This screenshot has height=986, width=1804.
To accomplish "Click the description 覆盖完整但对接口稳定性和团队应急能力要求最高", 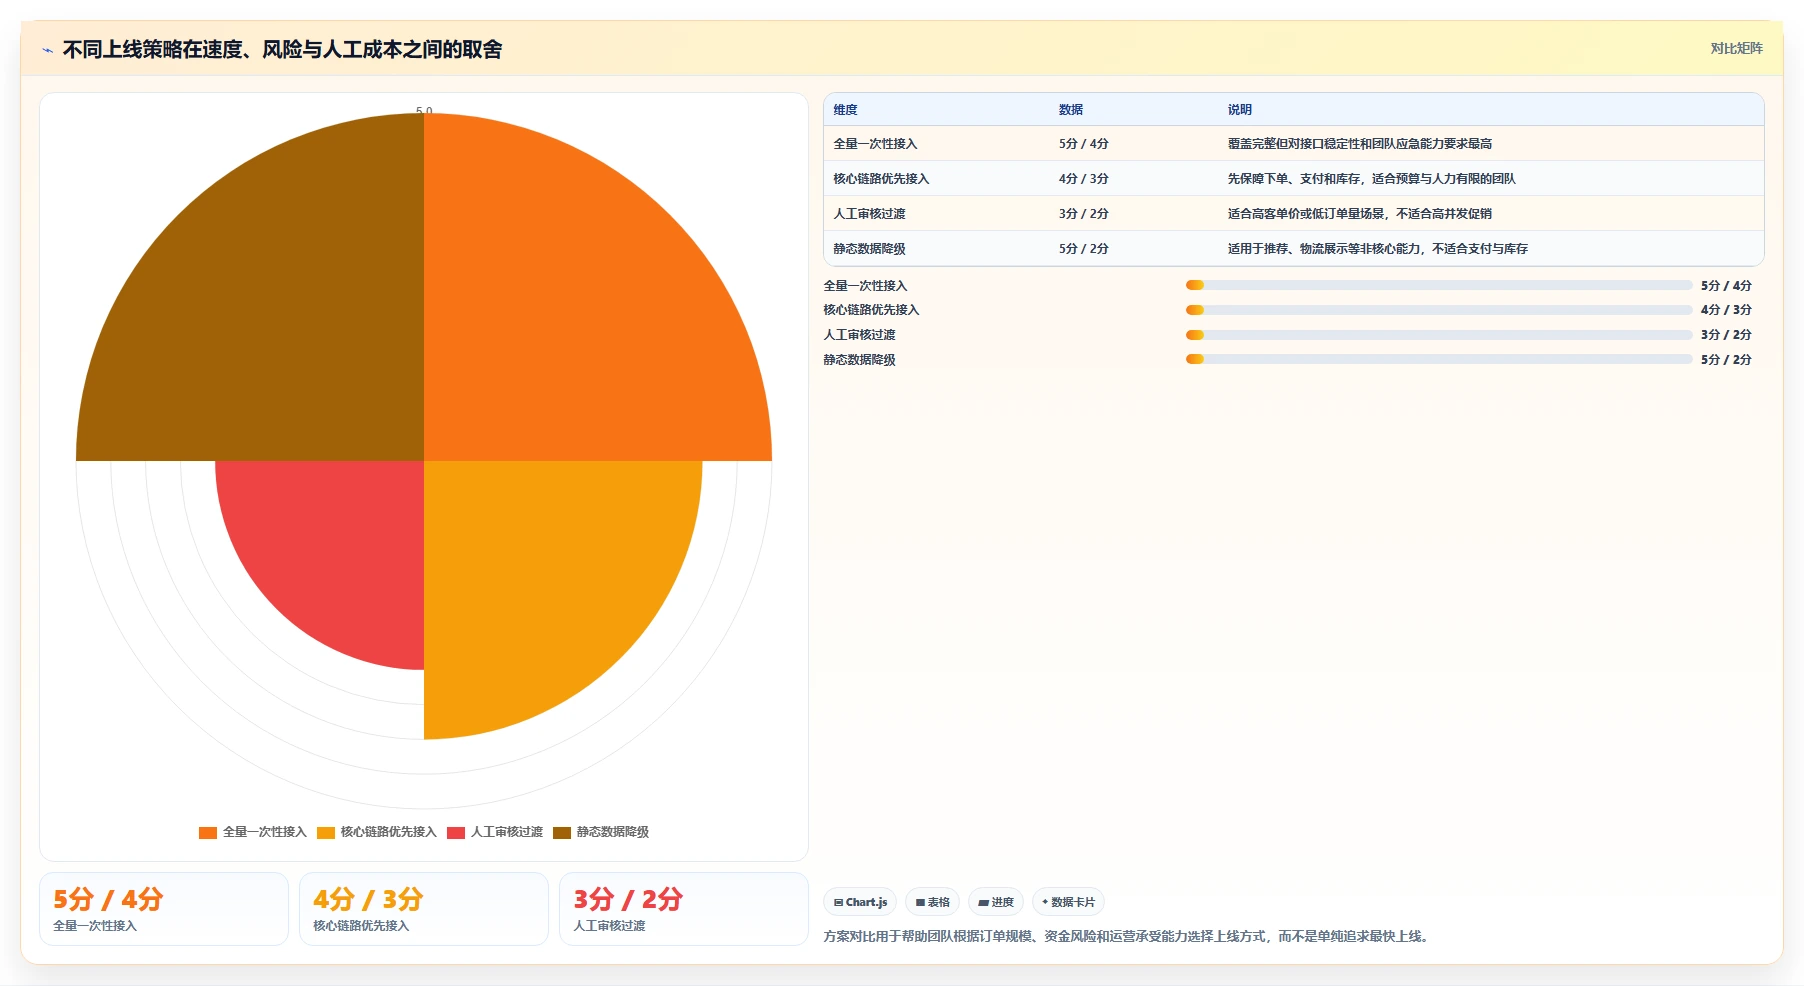I will [1360, 144].
